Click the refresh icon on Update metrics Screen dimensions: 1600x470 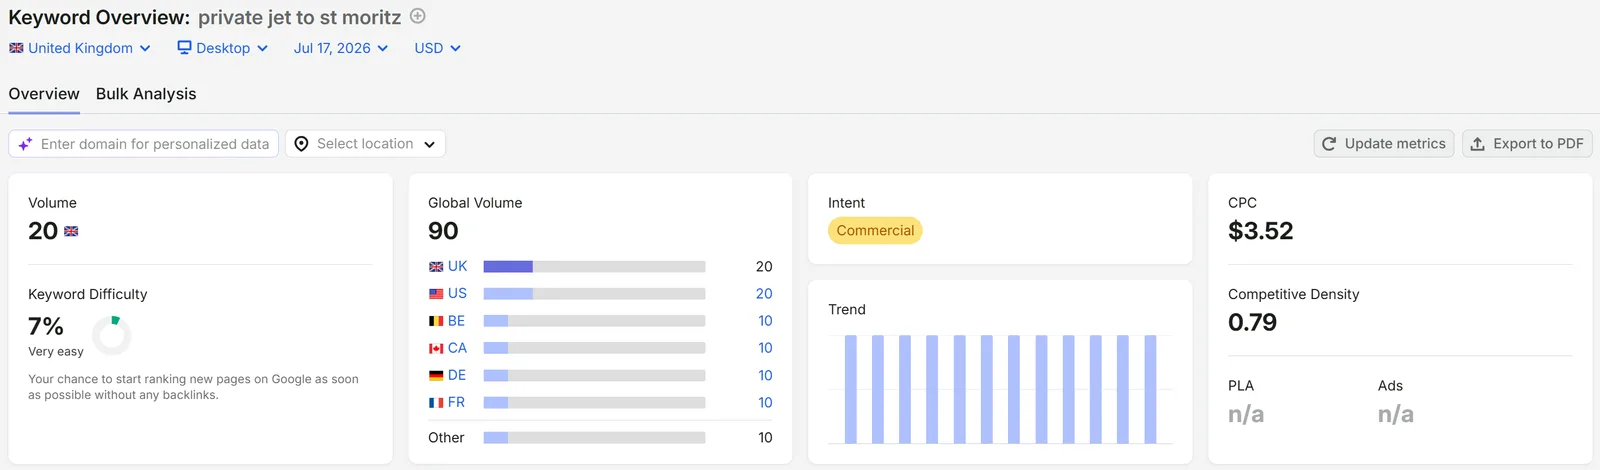(1329, 144)
